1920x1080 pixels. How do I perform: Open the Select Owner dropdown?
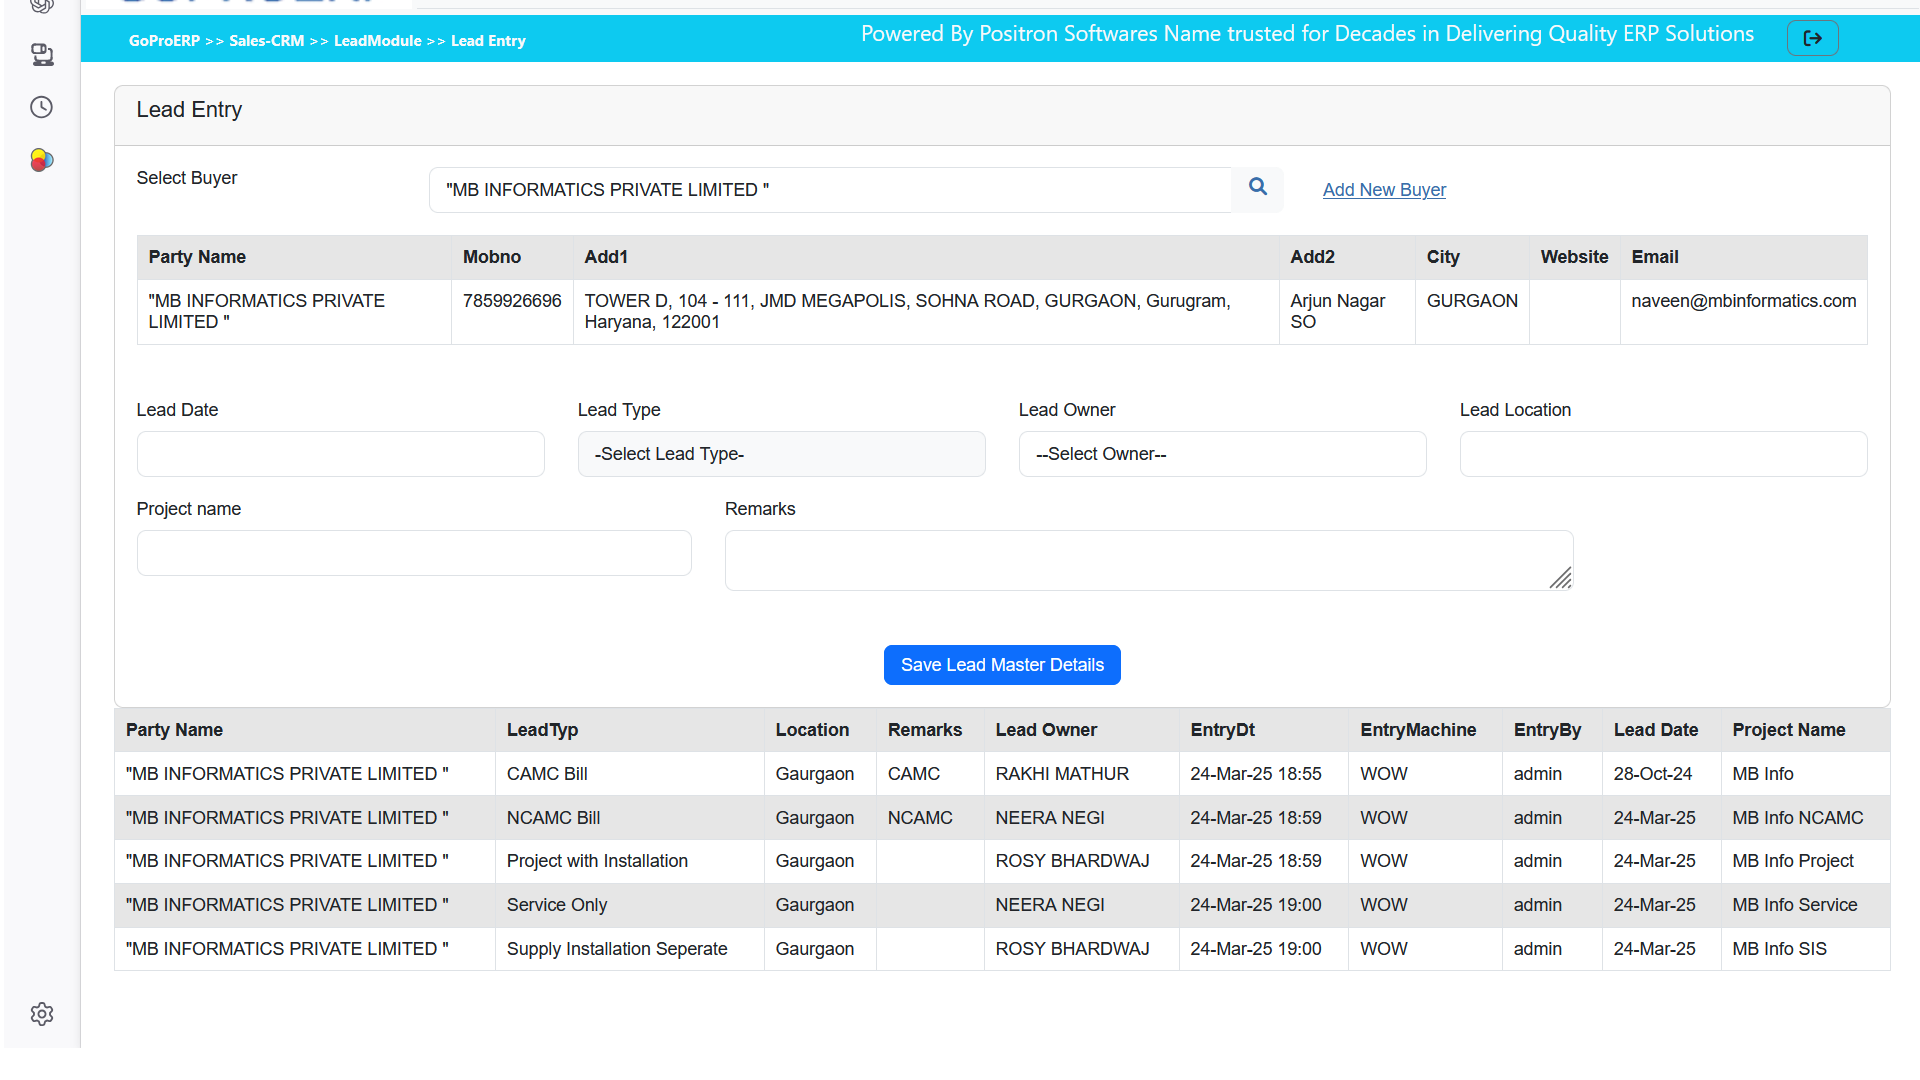click(1222, 454)
